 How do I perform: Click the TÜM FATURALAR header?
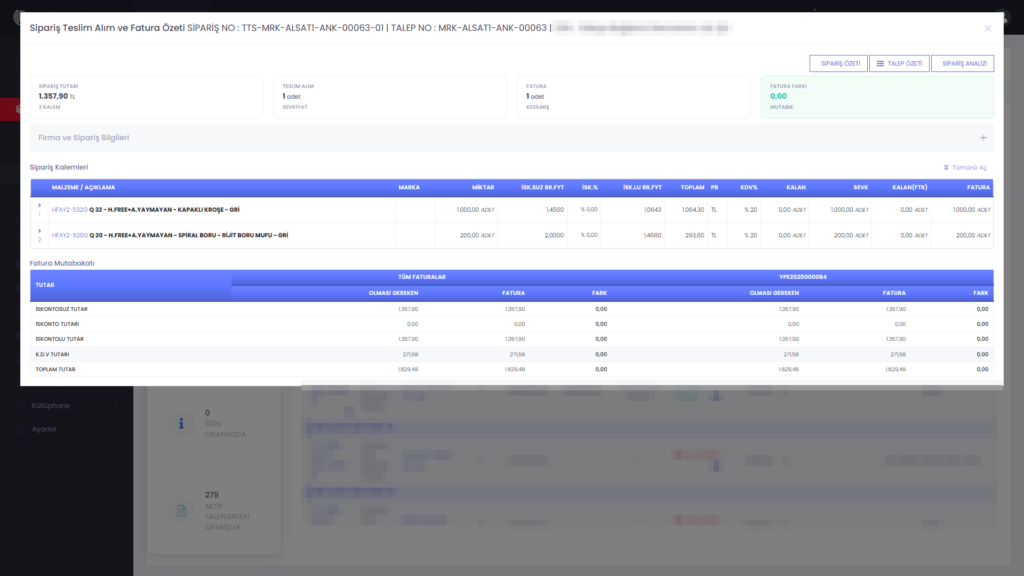click(422, 277)
